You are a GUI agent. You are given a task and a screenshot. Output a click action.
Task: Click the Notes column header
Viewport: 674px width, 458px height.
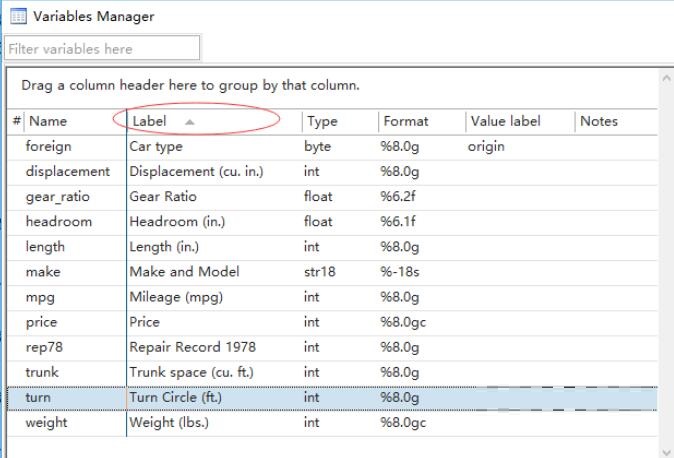coord(599,121)
